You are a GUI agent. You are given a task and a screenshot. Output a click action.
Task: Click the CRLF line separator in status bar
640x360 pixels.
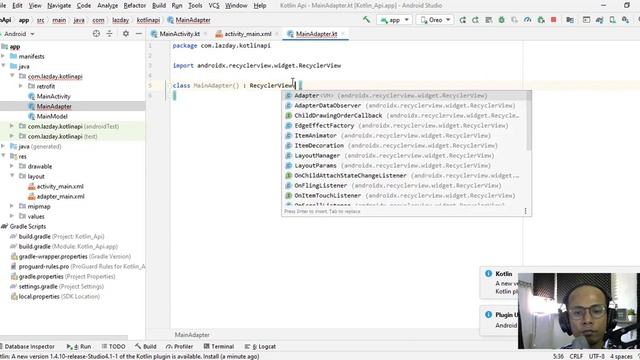coord(576,356)
